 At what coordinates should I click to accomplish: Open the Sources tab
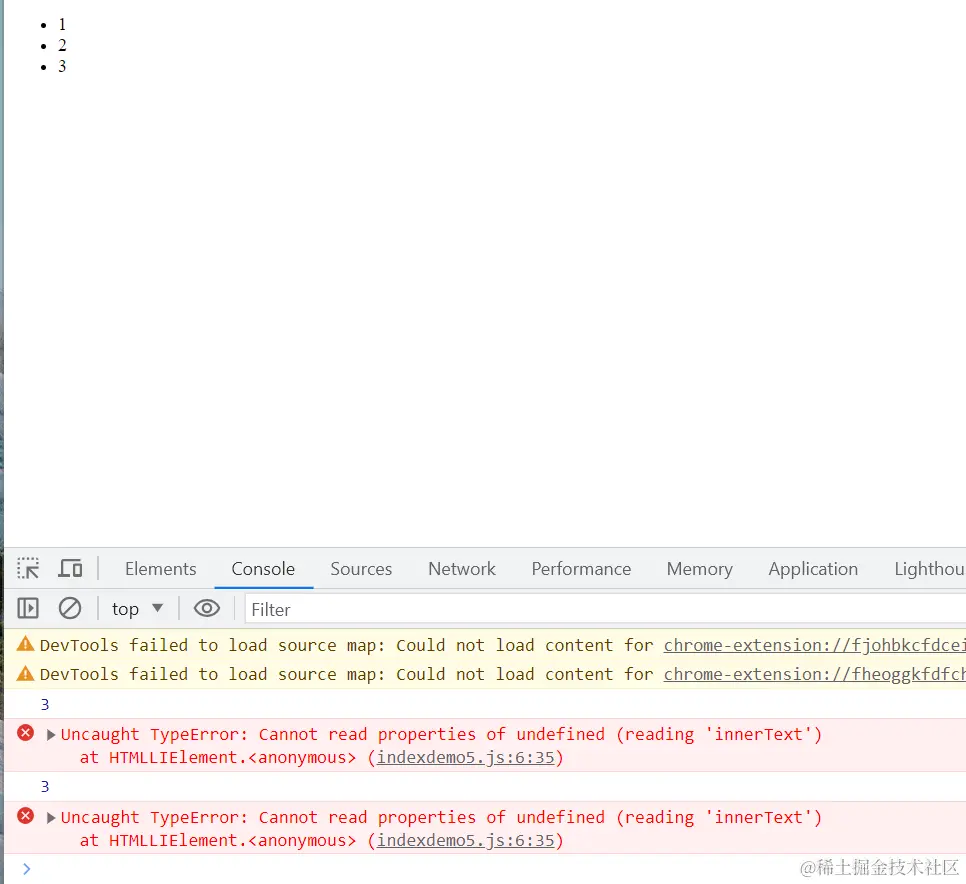coord(361,569)
